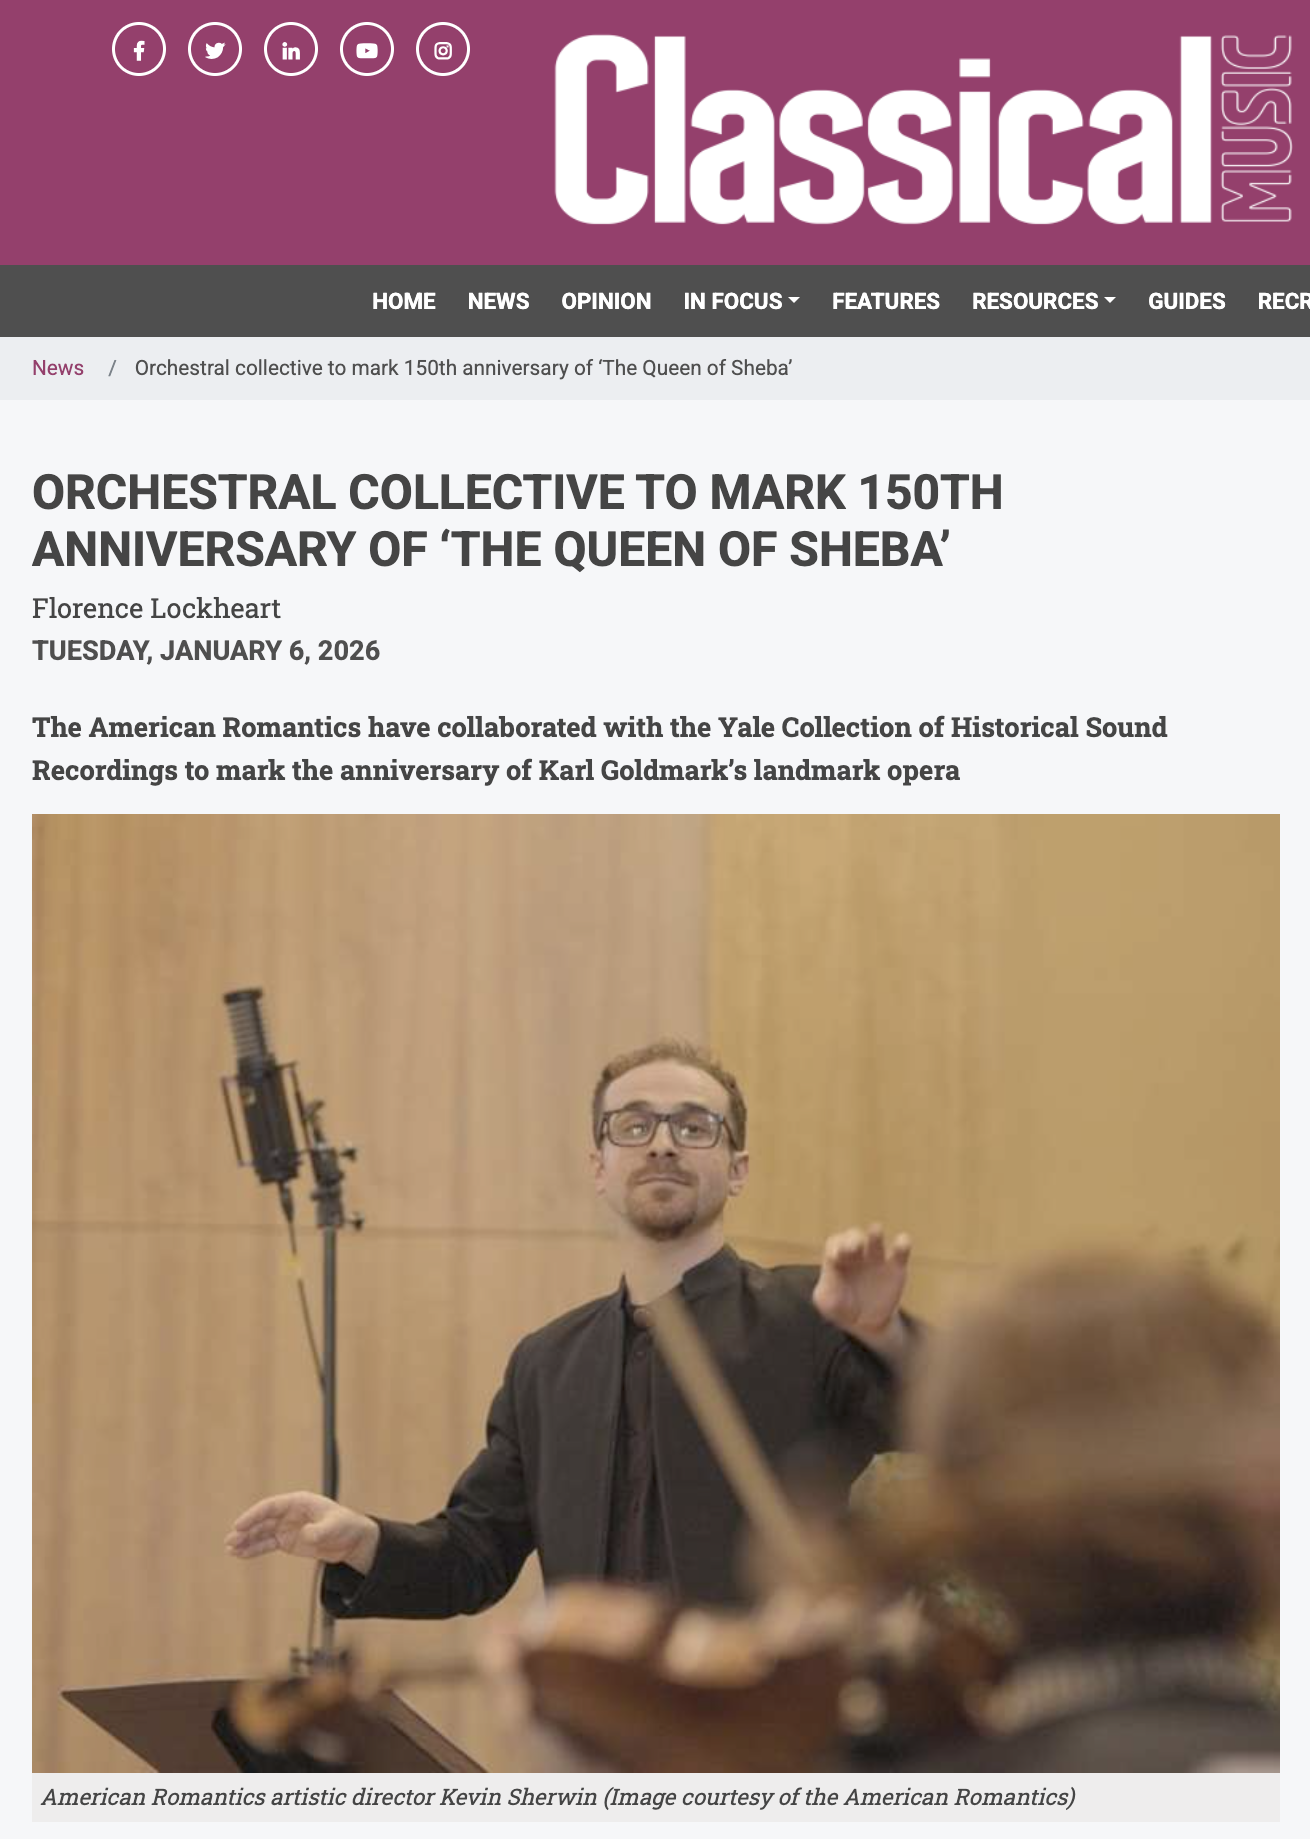
Task: Open the LinkedIn social icon
Action: [291, 50]
